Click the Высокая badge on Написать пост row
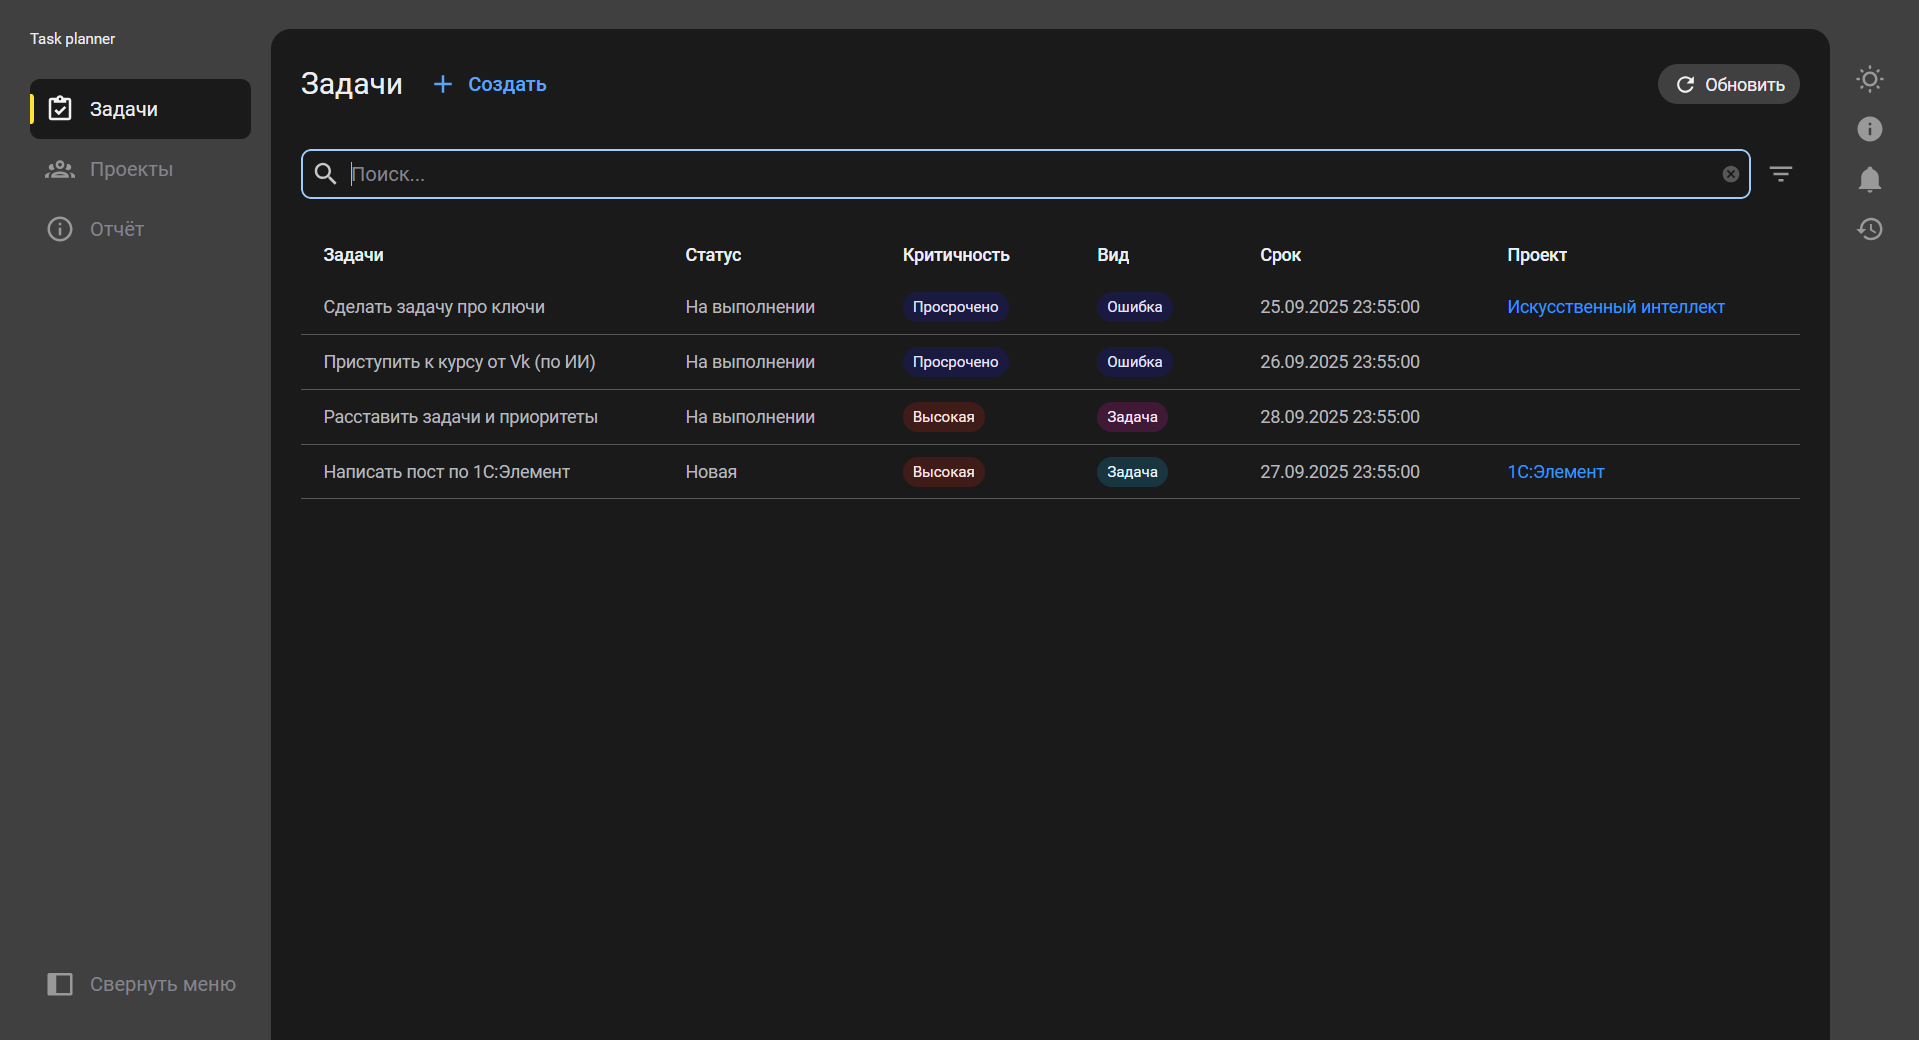Screen dimensions: 1919x1040 (x=942, y=472)
